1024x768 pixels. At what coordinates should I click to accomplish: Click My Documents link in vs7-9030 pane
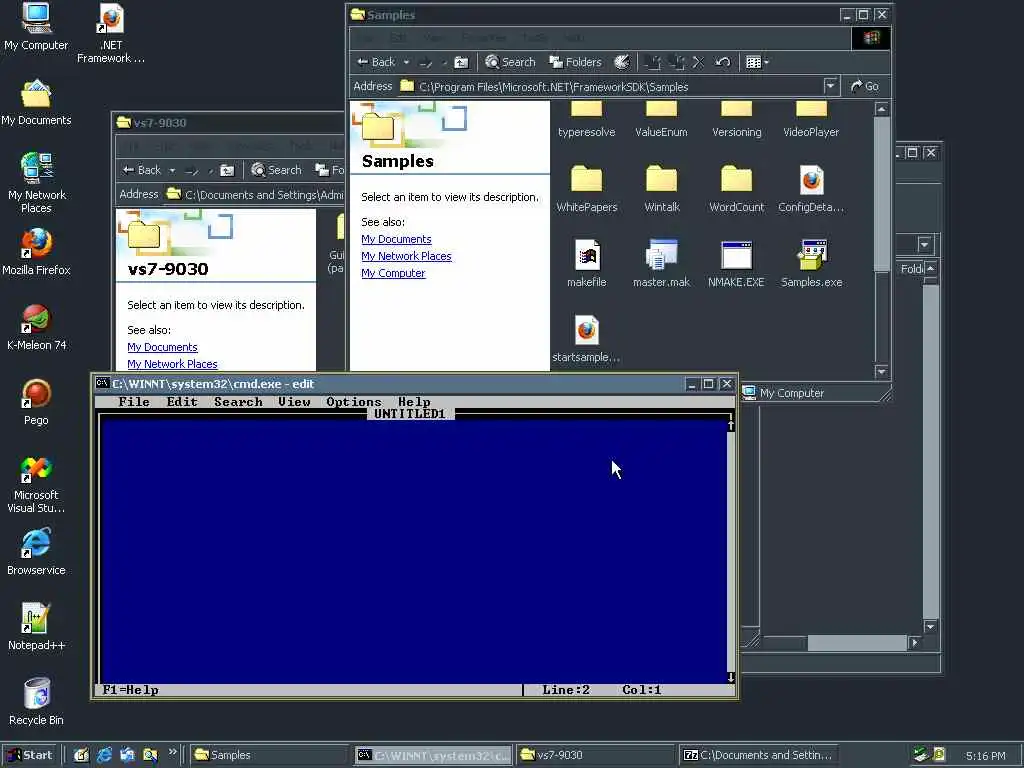coord(162,347)
